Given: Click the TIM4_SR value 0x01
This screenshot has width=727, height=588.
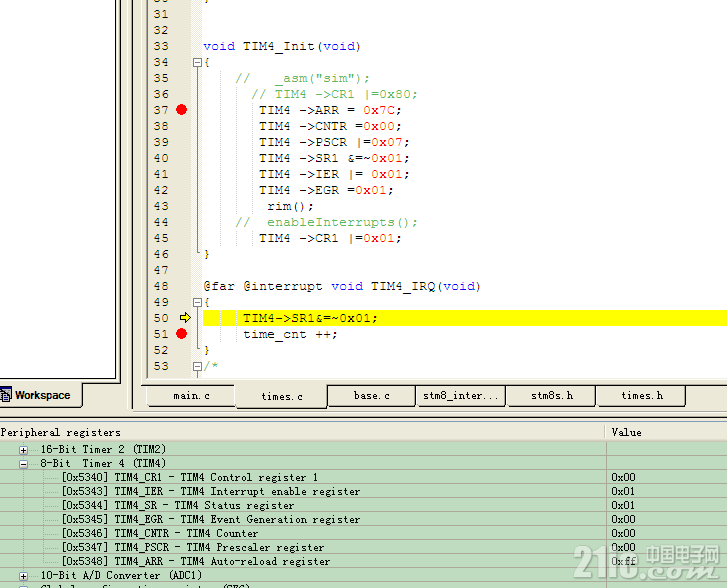Looking at the screenshot, I should [623, 505].
